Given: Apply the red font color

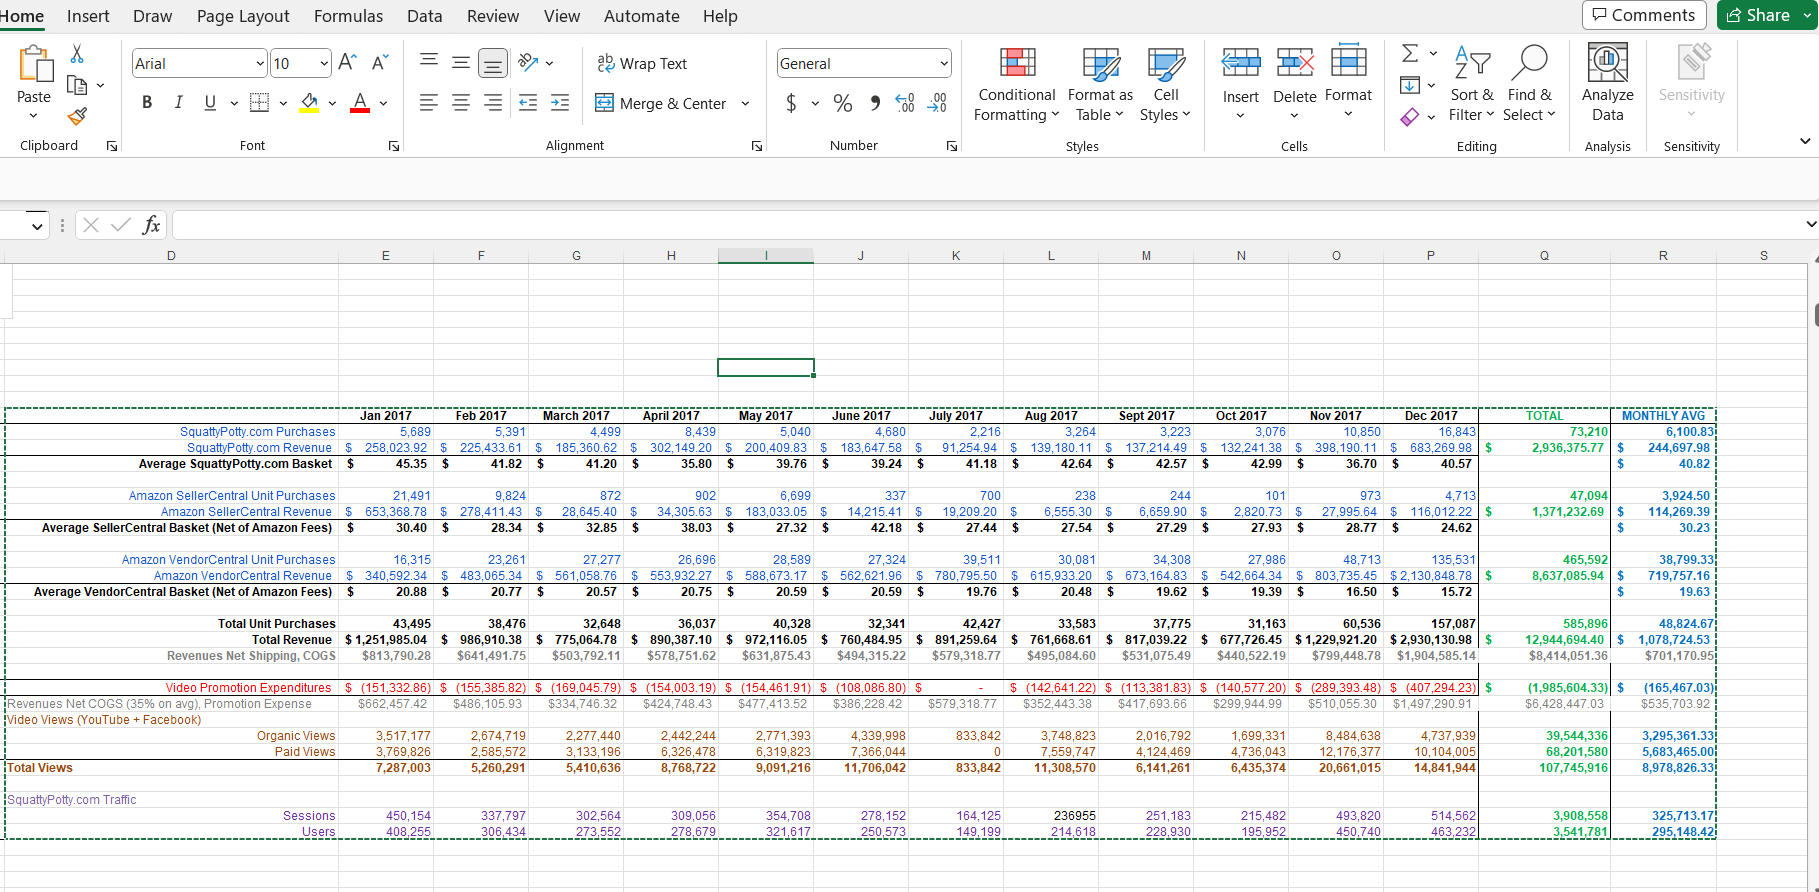Looking at the screenshot, I should pyautogui.click(x=360, y=102).
